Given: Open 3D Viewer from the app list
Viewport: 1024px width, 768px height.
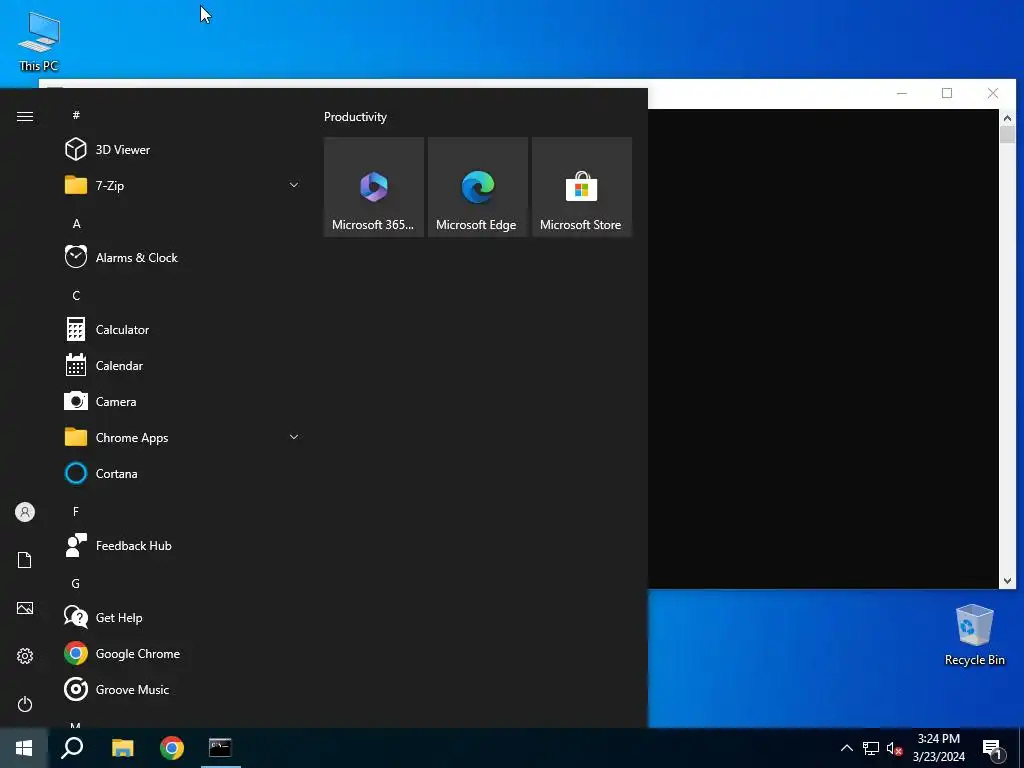Looking at the screenshot, I should pos(182,150).
